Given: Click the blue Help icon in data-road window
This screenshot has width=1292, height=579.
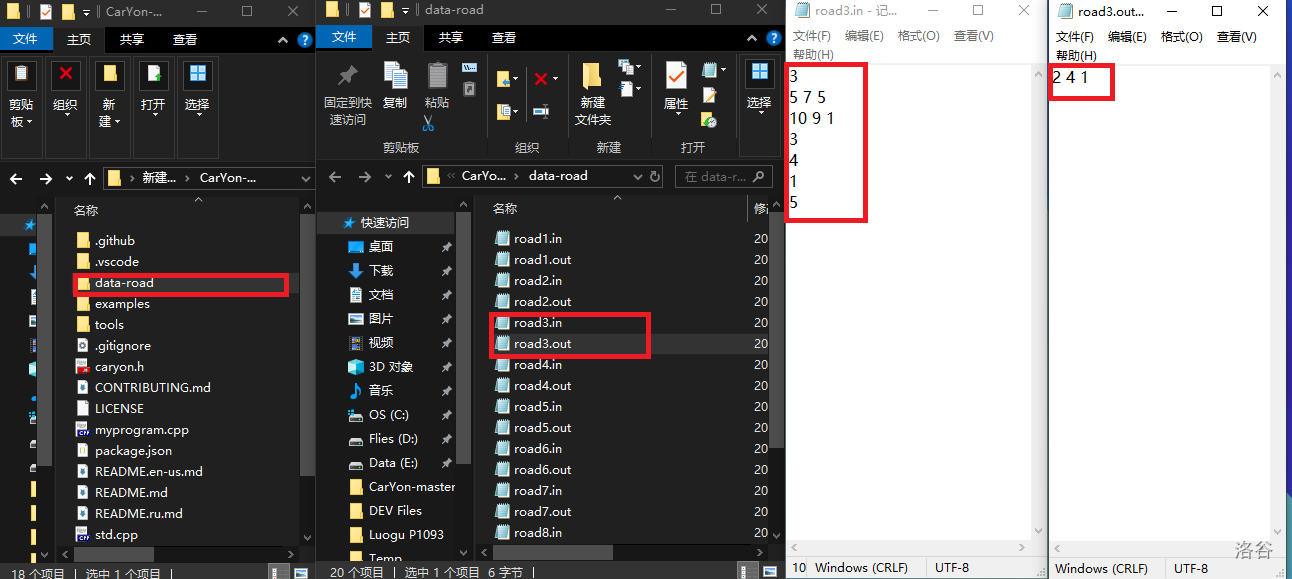Looking at the screenshot, I should point(774,38).
